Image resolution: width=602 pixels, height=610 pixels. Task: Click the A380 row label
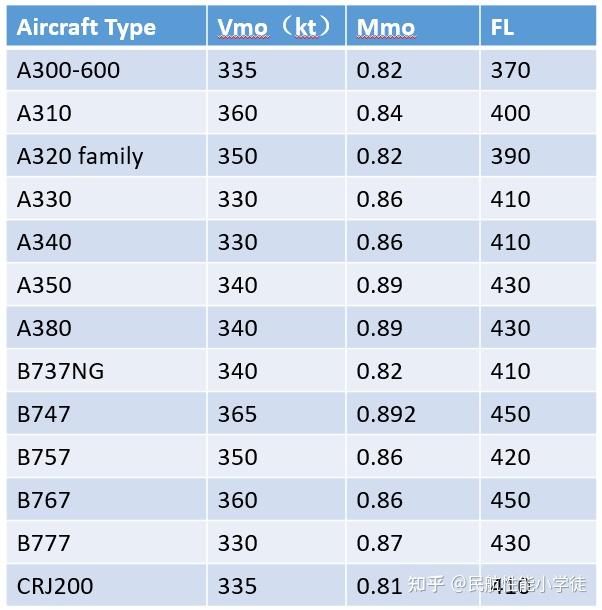tap(45, 329)
